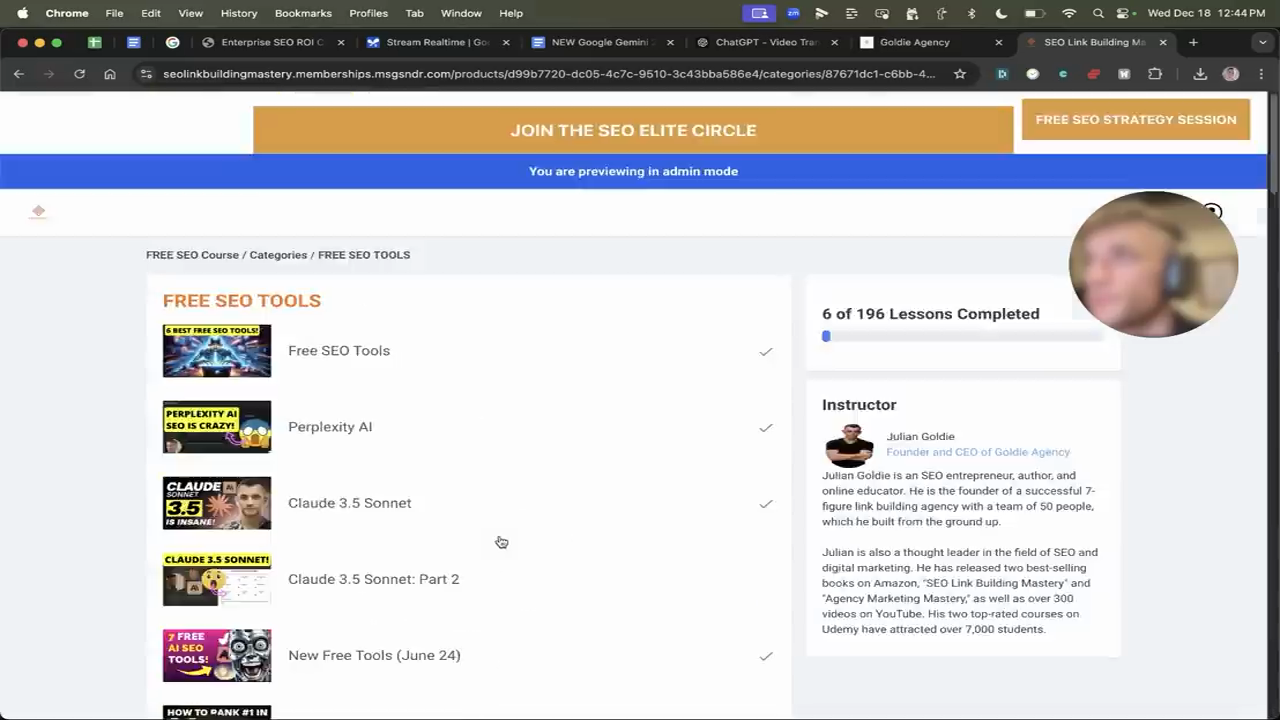Image resolution: width=1280 pixels, height=720 pixels.
Task: Go back using the browser back arrow
Action: [19, 74]
